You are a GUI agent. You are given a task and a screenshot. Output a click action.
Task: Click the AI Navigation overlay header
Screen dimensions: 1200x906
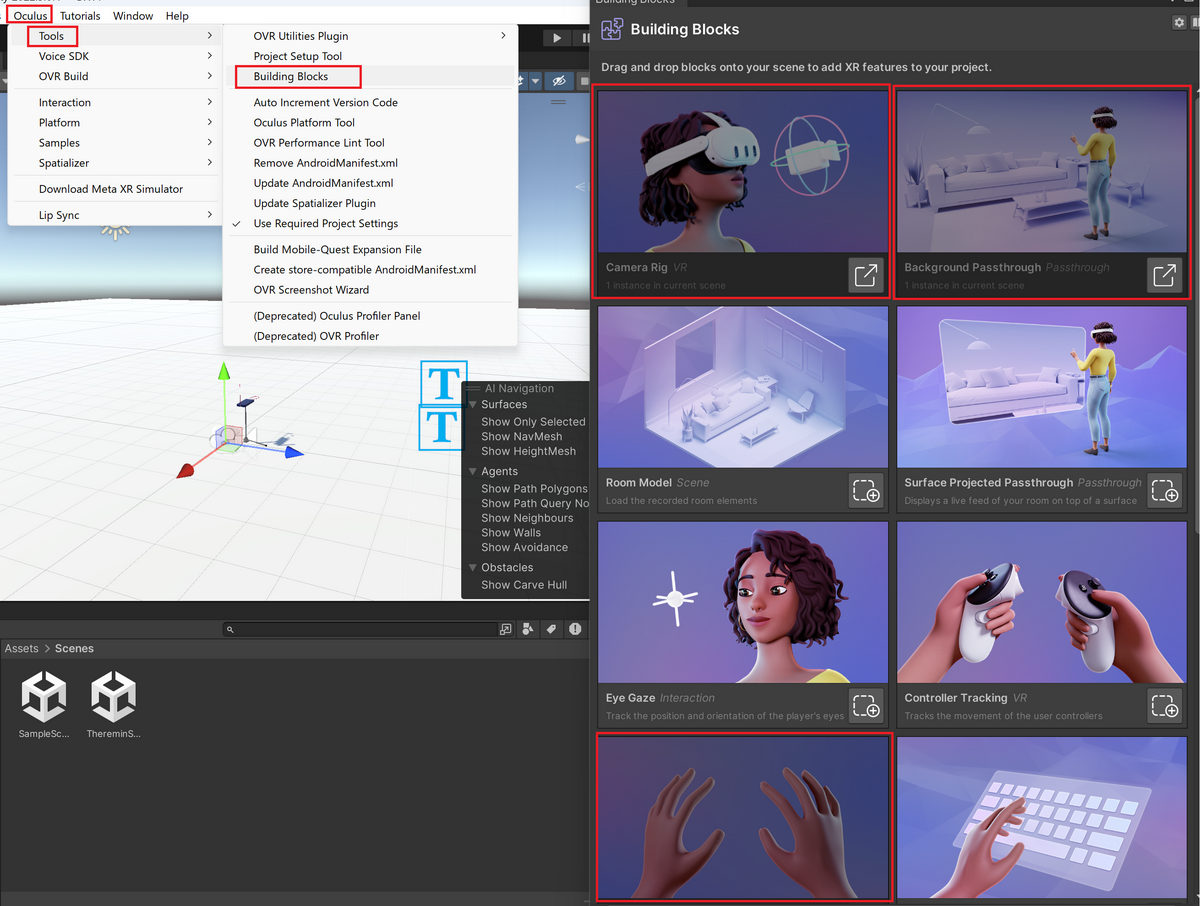(x=525, y=388)
